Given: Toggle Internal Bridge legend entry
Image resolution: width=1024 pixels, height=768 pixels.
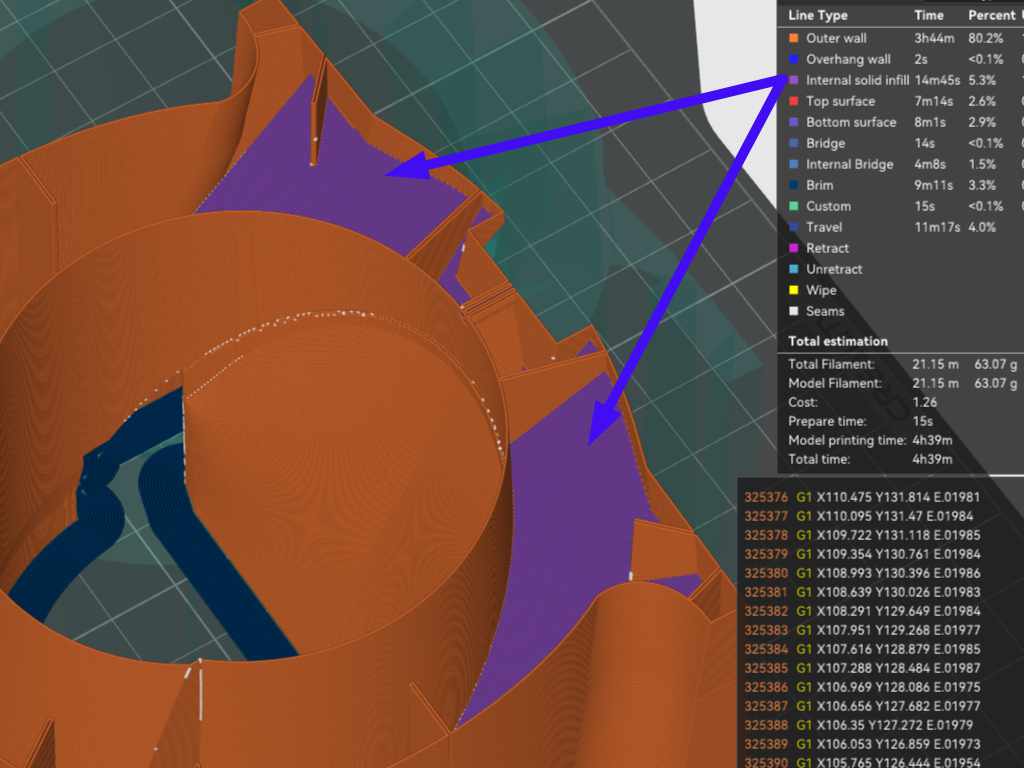Looking at the screenshot, I should (x=849, y=164).
